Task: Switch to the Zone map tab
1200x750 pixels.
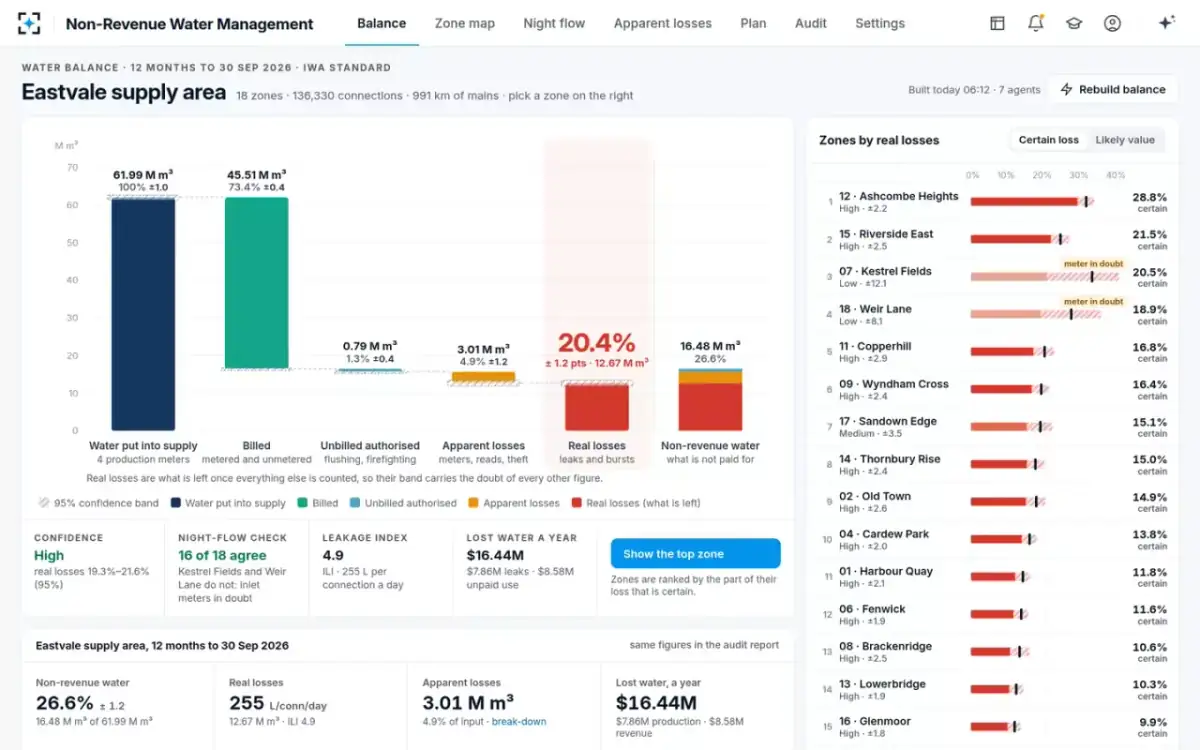Action: [465, 23]
